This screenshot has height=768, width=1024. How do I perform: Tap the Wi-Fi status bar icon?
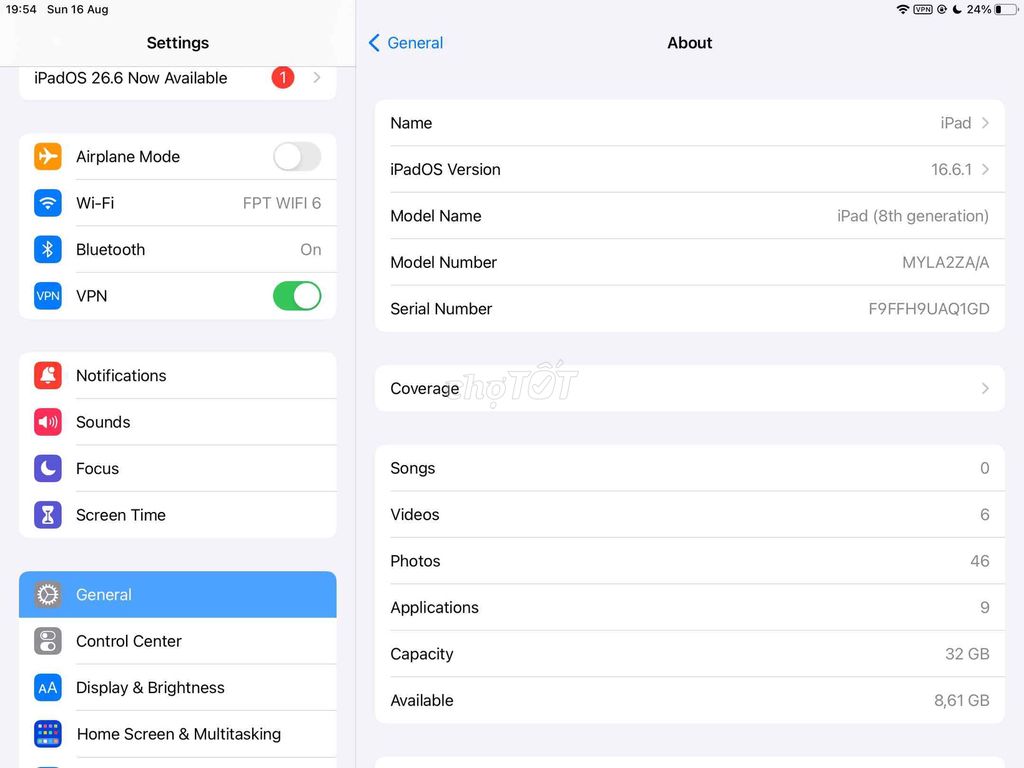pyautogui.click(x=903, y=9)
